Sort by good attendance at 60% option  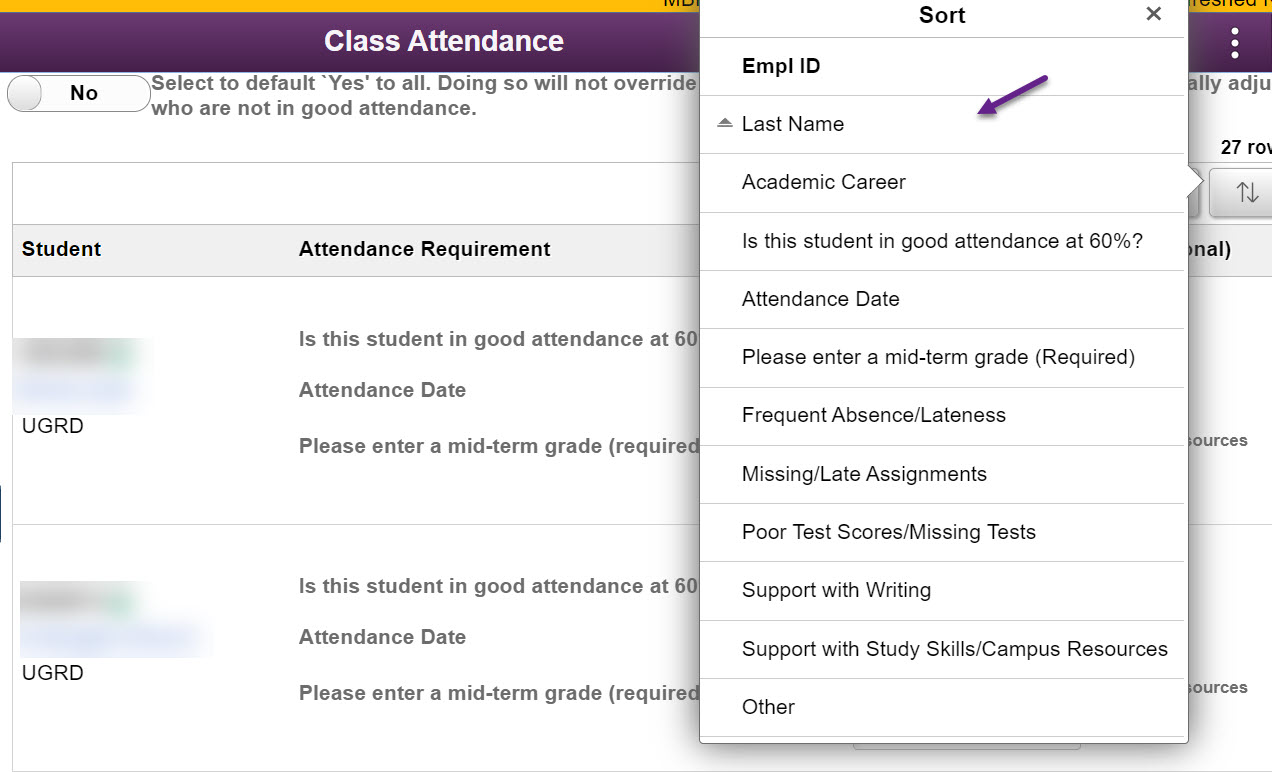point(942,241)
